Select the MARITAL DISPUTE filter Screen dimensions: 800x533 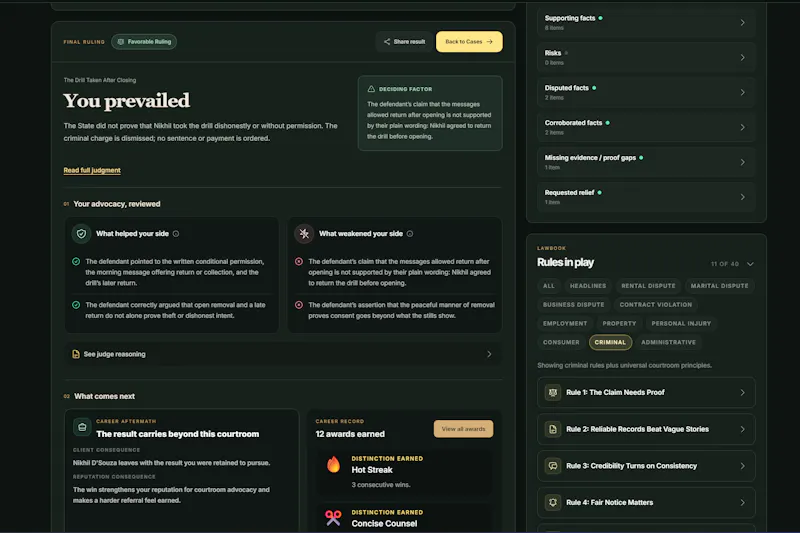[719, 286]
